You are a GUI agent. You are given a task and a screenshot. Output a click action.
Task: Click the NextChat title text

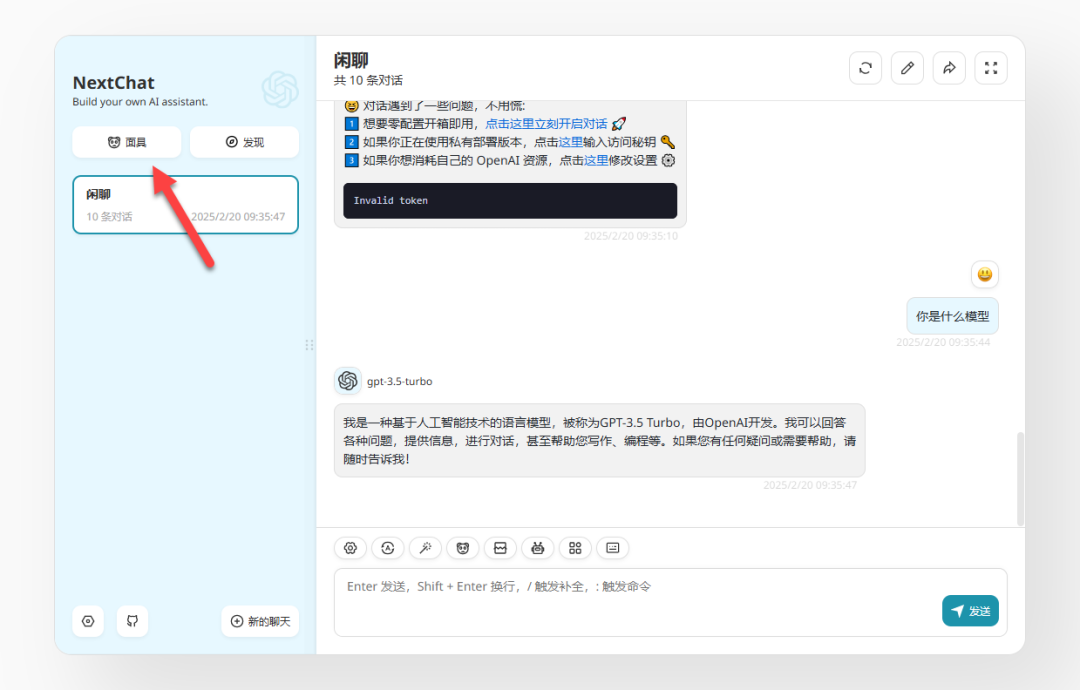[114, 83]
